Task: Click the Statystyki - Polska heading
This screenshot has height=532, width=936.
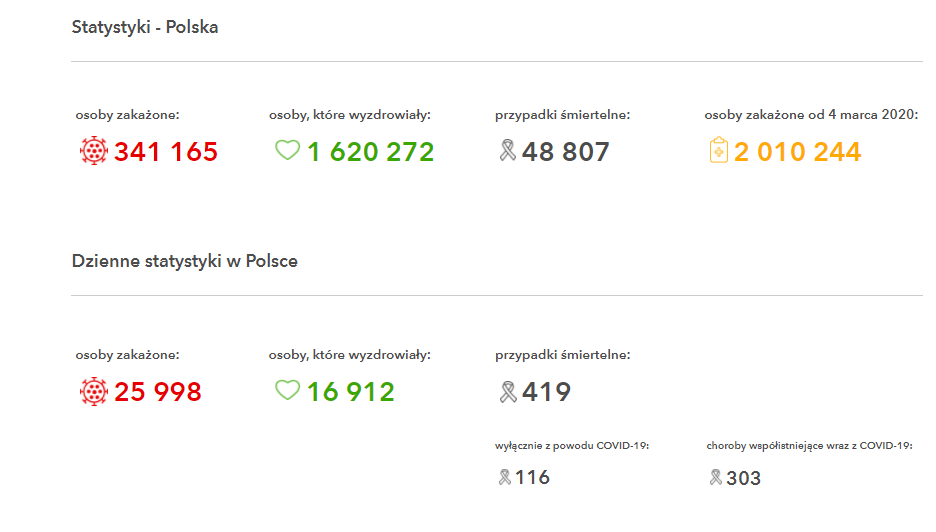Action: [145, 28]
